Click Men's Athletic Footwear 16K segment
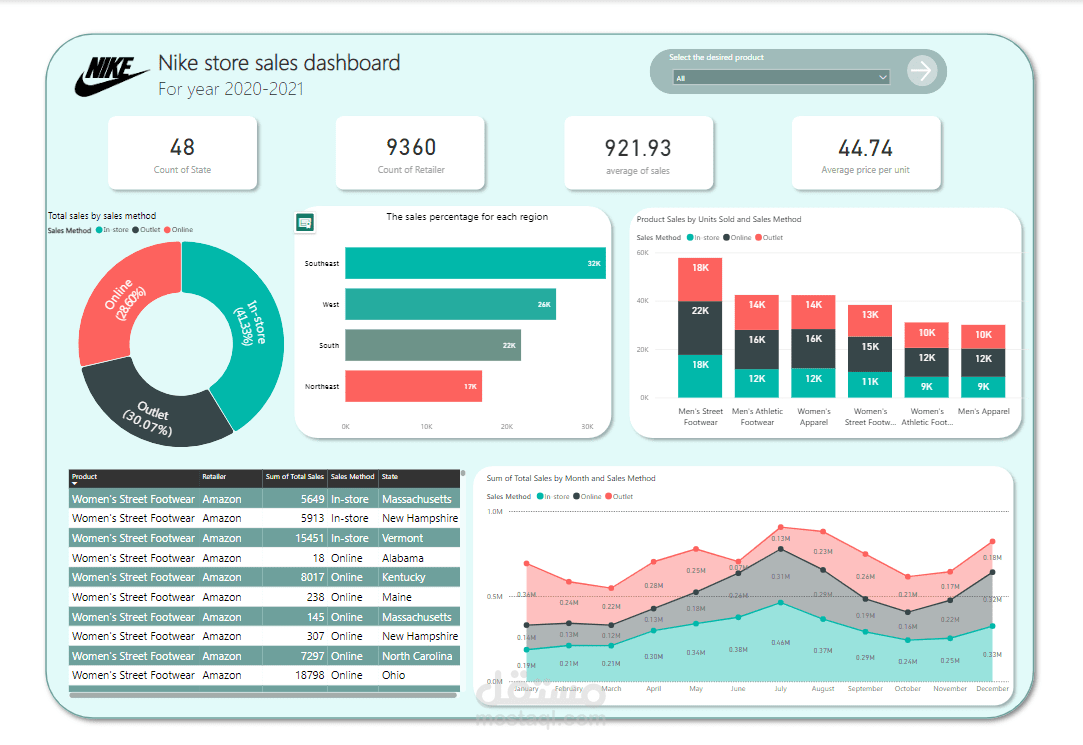The height and width of the screenshot is (745, 1083). point(756,349)
